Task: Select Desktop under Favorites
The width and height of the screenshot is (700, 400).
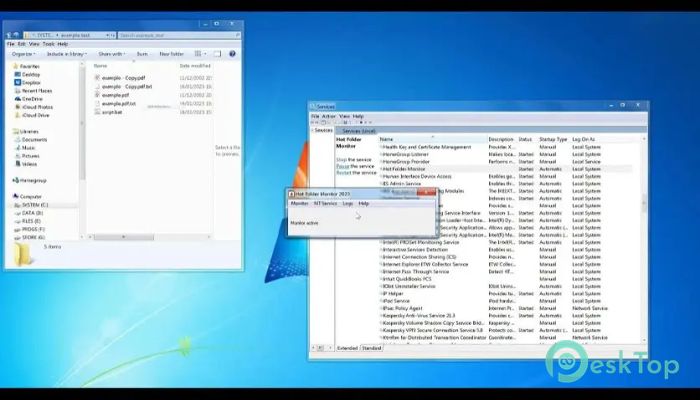Action: tap(27, 75)
